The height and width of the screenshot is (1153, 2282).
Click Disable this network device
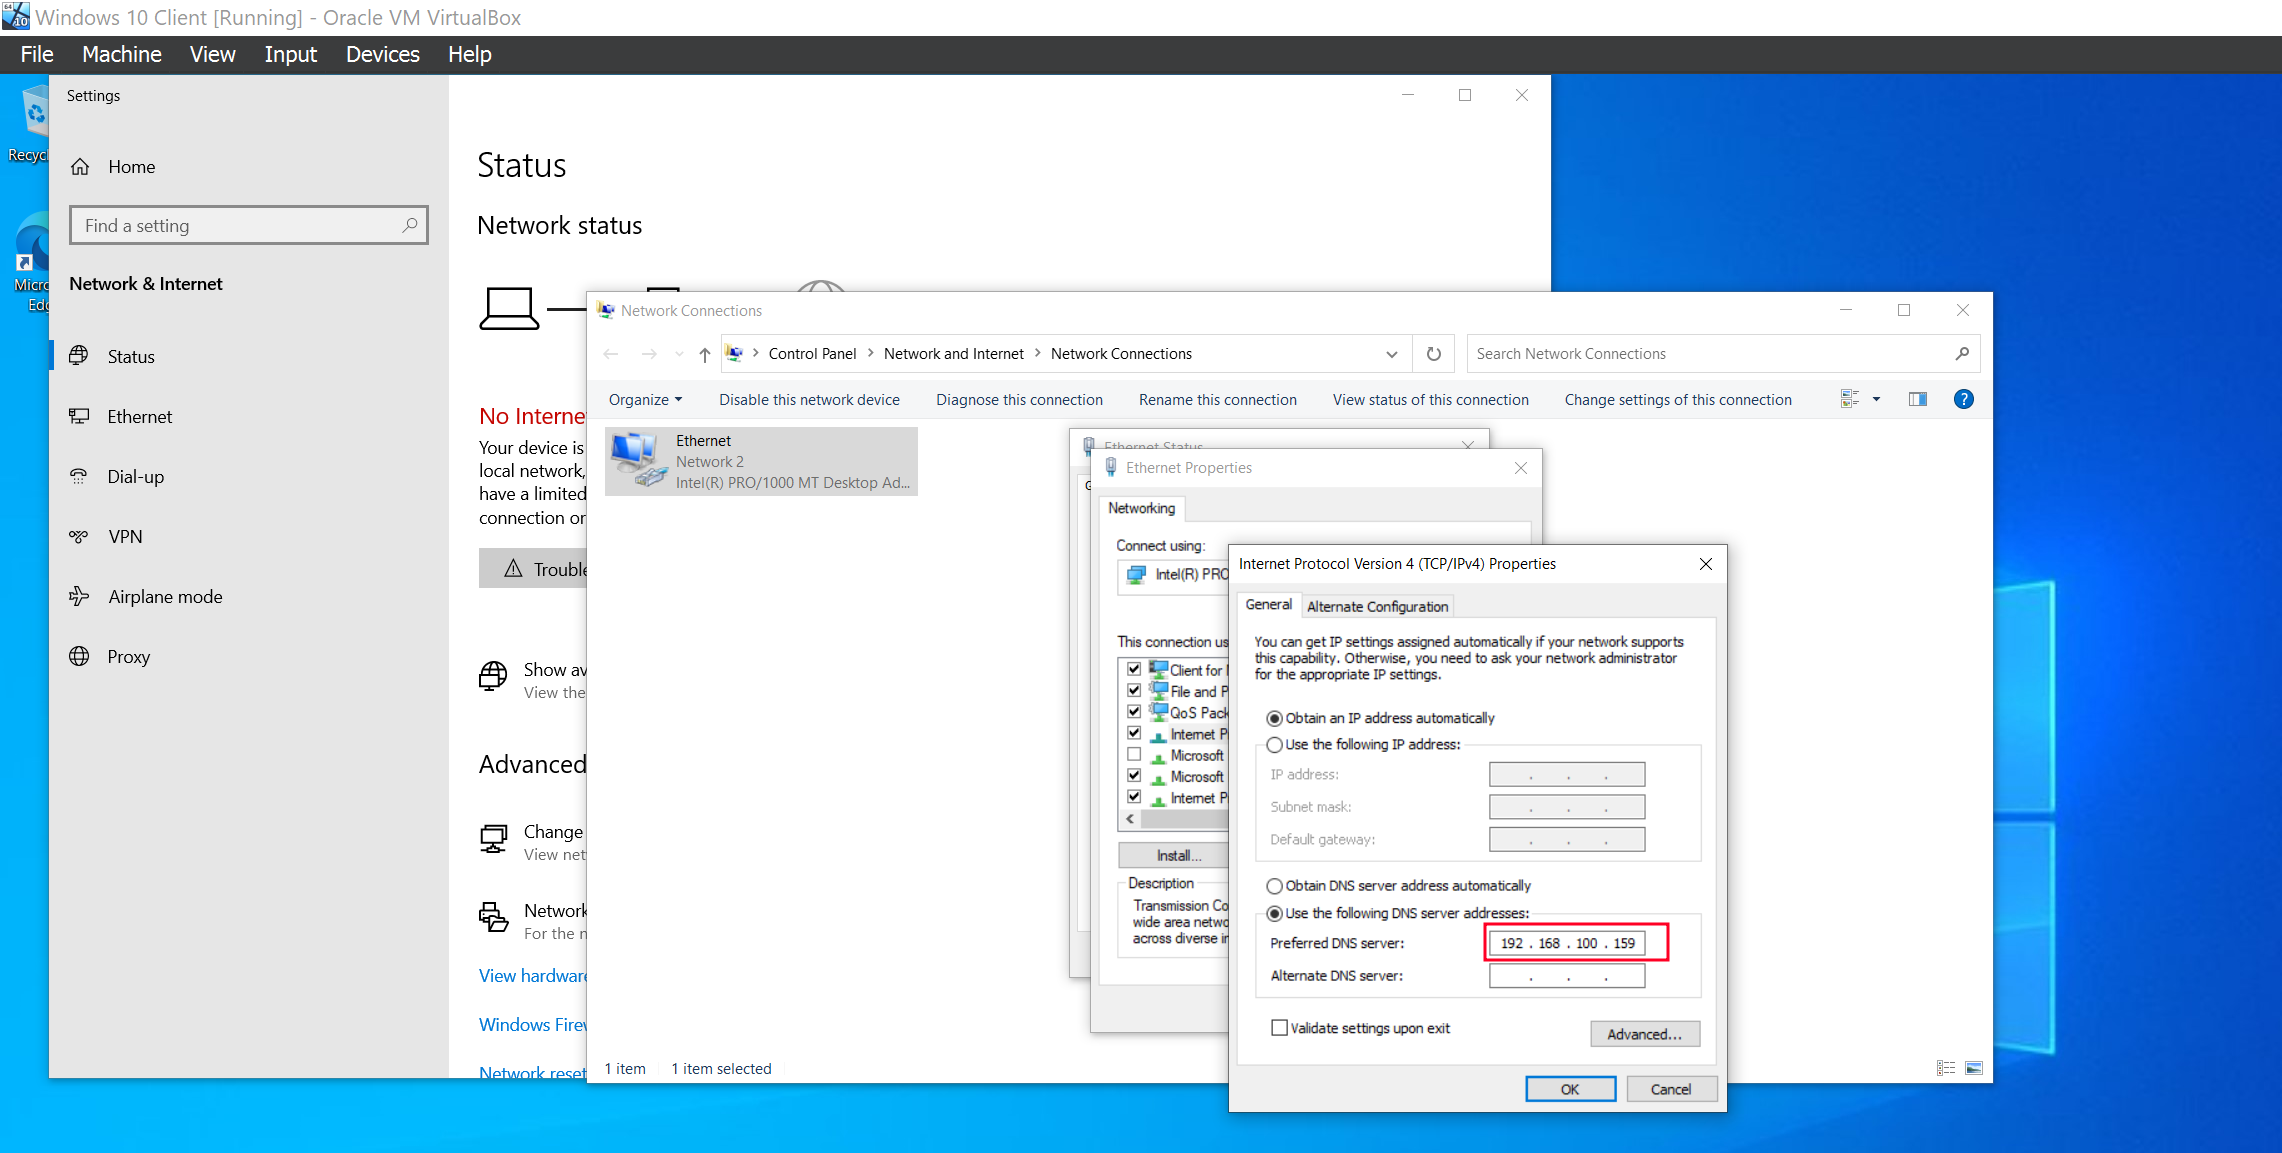tap(809, 400)
